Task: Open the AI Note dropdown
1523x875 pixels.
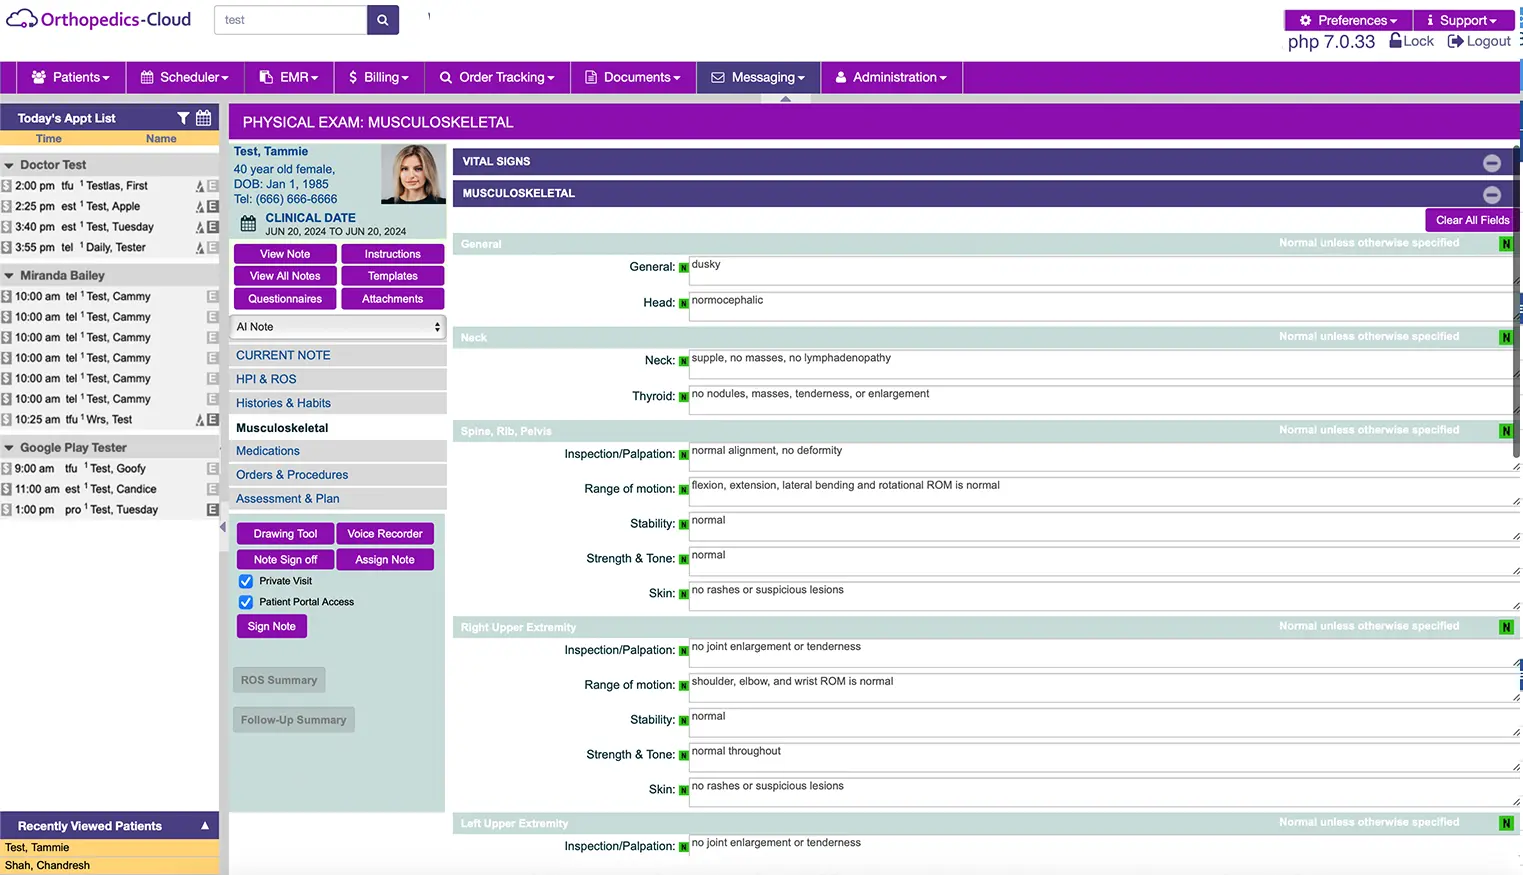Action: [338, 327]
